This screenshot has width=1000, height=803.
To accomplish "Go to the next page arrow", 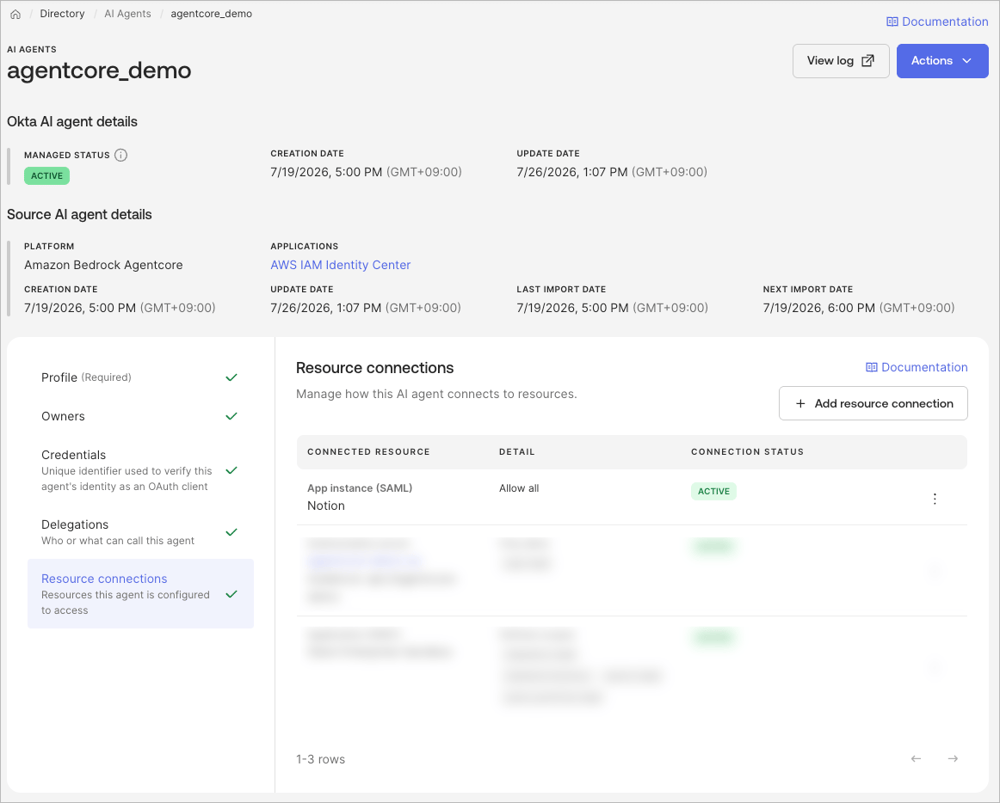I will point(953,758).
